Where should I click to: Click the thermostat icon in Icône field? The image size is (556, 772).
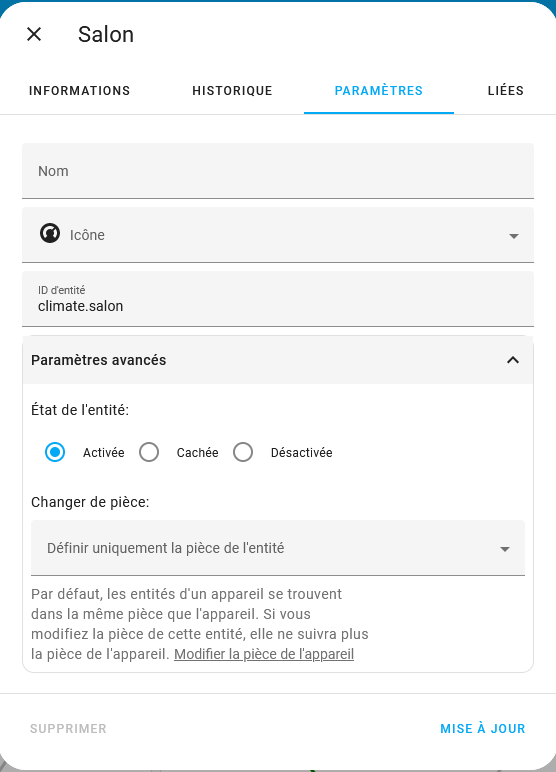point(50,233)
